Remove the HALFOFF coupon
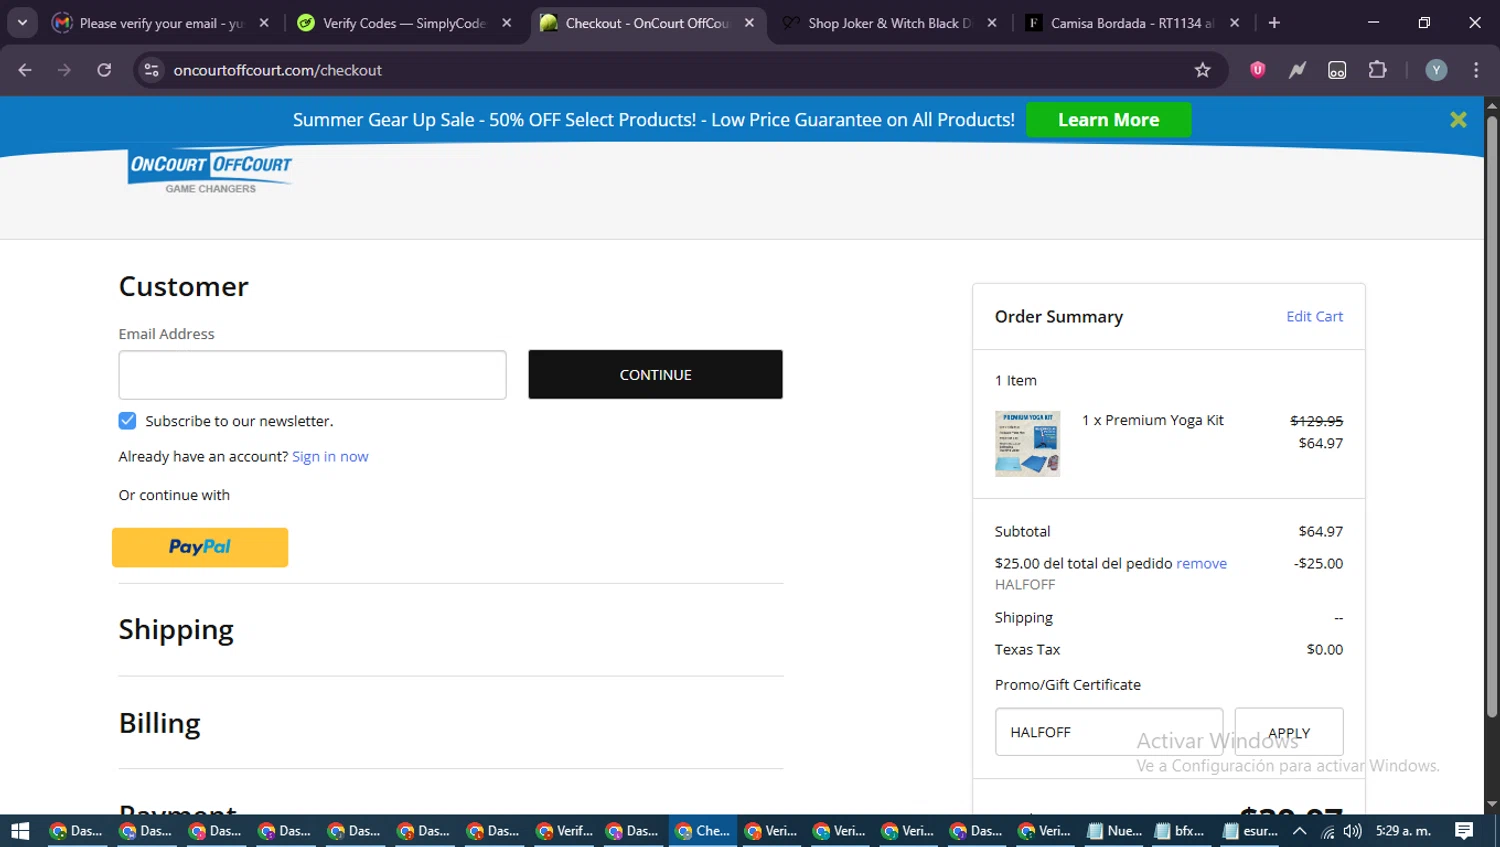Viewport: 1500px width, 847px height. point(1201,563)
